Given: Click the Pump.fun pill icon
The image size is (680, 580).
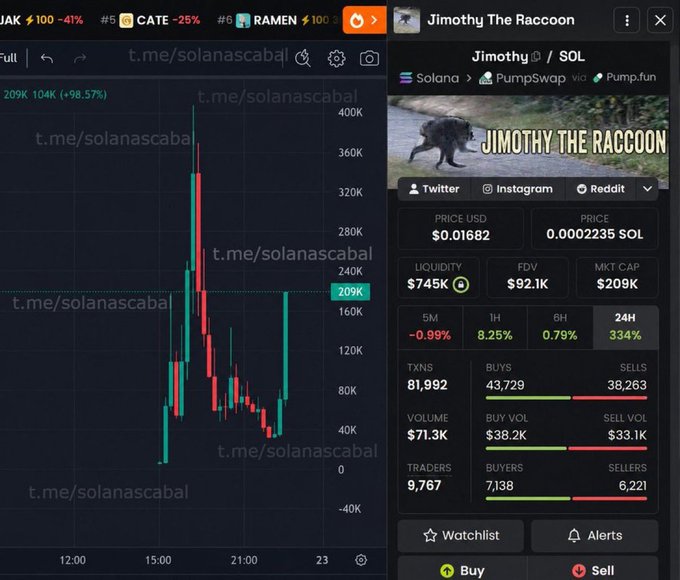Looking at the screenshot, I should click(598, 78).
